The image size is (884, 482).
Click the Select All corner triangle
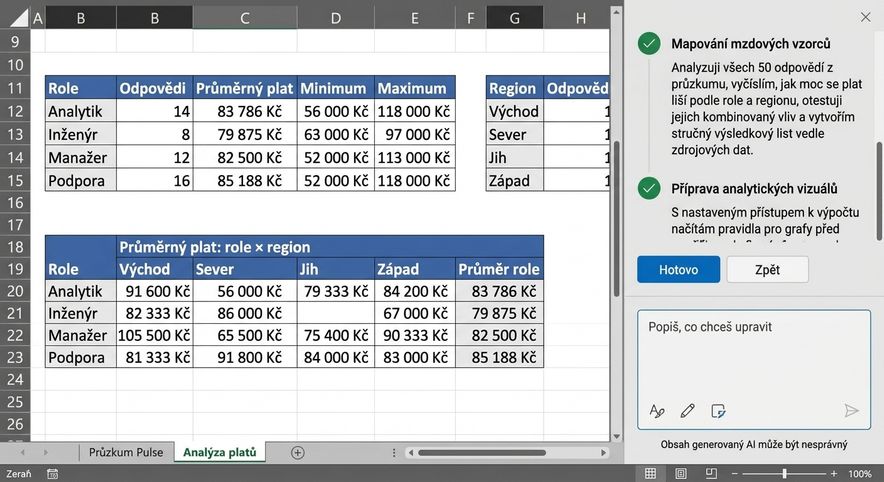18,17
